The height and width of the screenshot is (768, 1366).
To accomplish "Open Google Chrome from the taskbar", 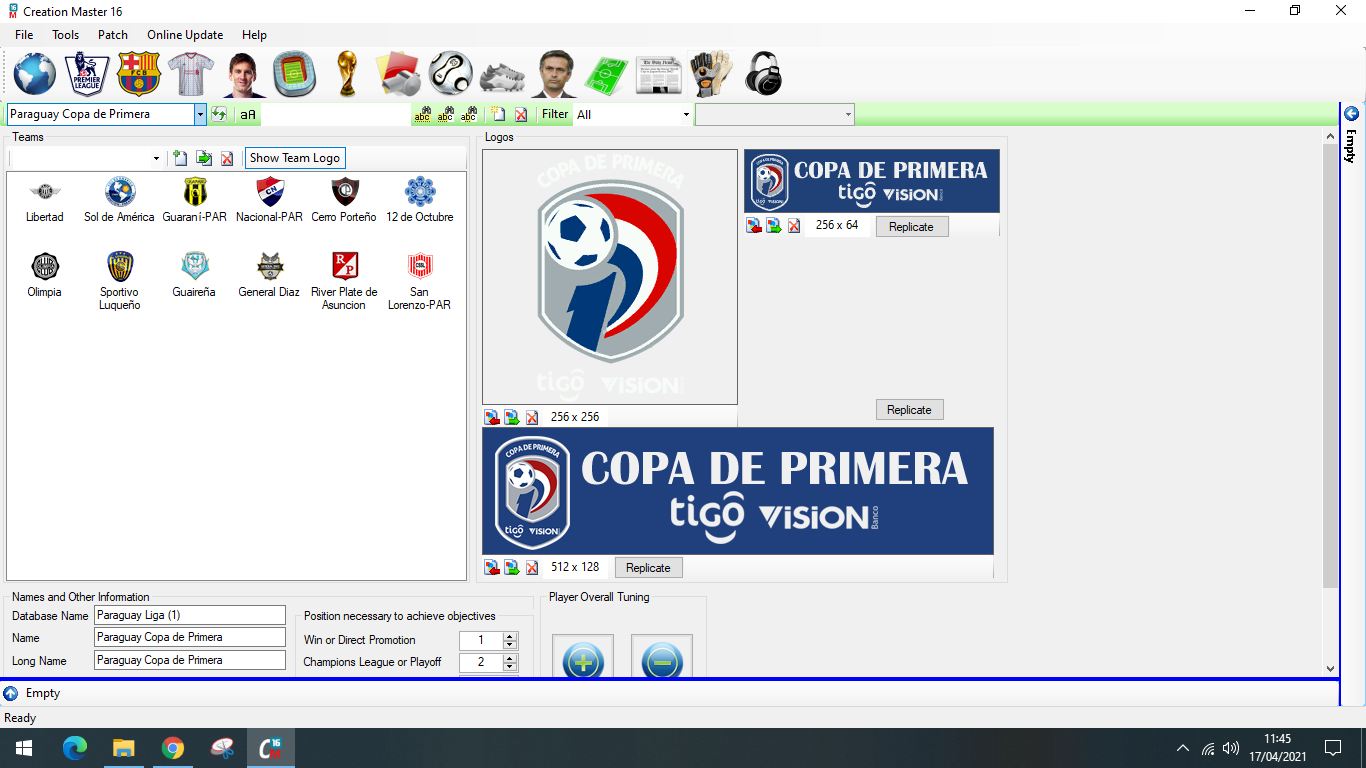I will 173,748.
